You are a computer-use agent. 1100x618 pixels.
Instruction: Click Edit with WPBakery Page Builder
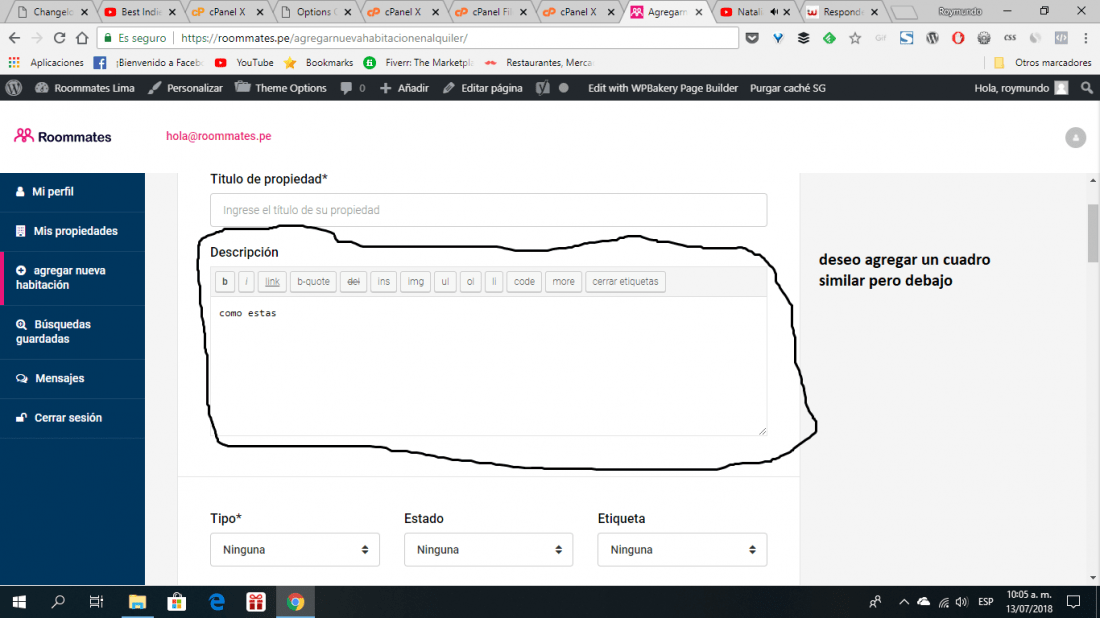point(662,88)
